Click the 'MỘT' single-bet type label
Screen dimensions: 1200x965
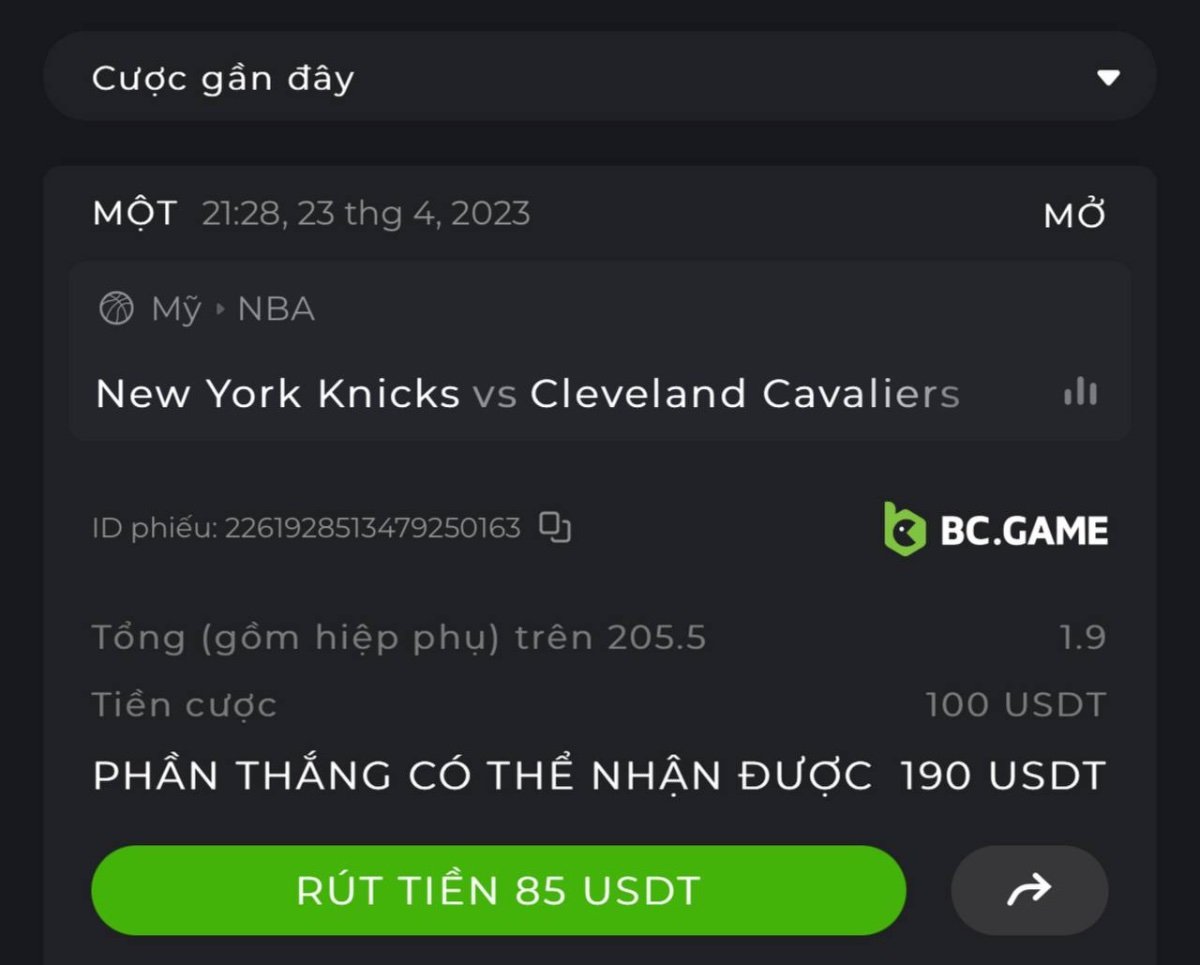135,213
